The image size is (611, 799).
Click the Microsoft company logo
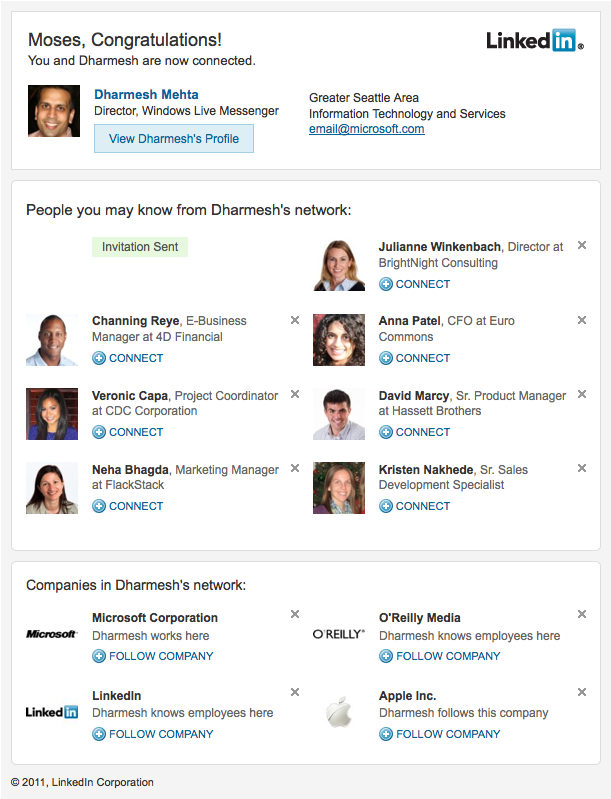click(x=52, y=634)
